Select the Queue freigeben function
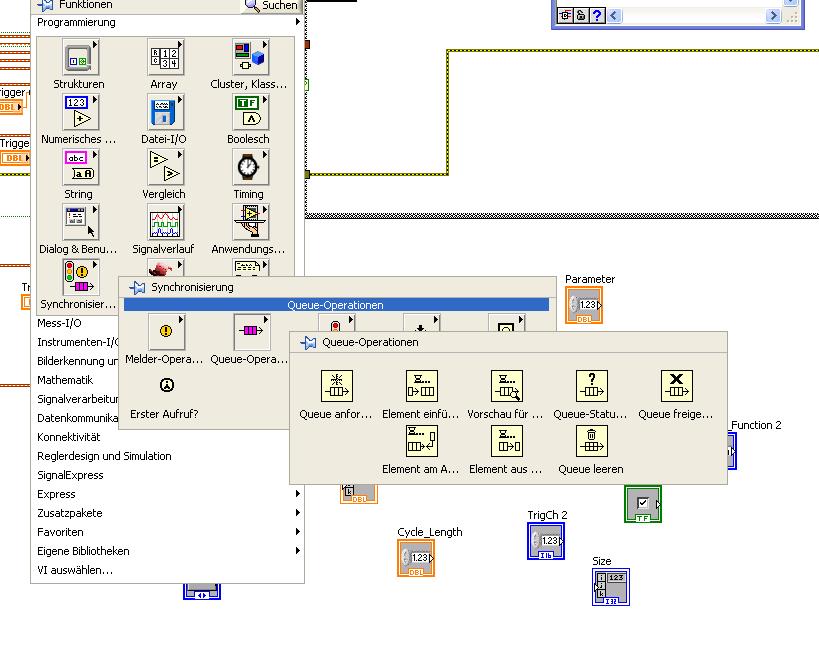Viewport: 819px width, 647px height. (677, 386)
